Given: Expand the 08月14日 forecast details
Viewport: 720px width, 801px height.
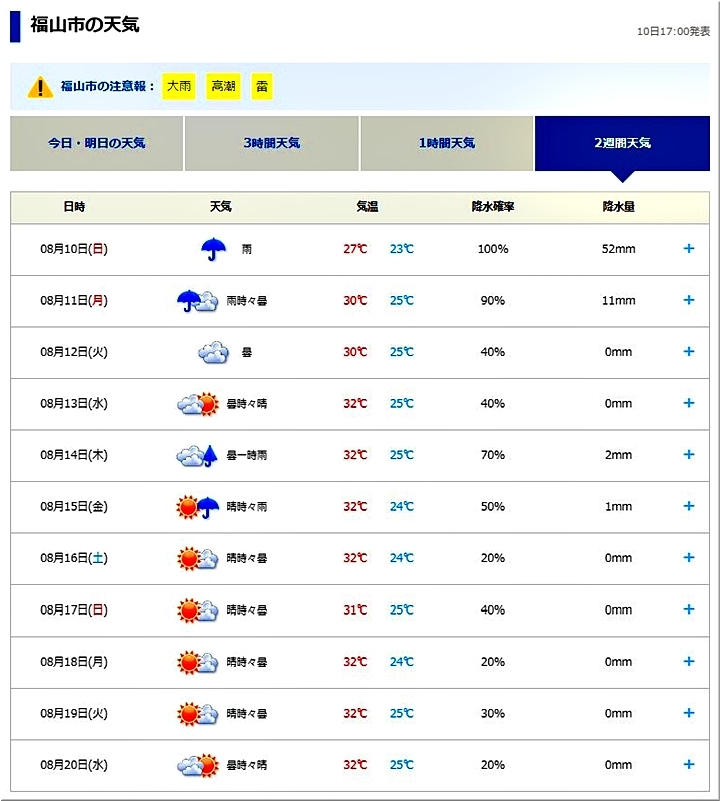Looking at the screenshot, I should (x=688, y=455).
